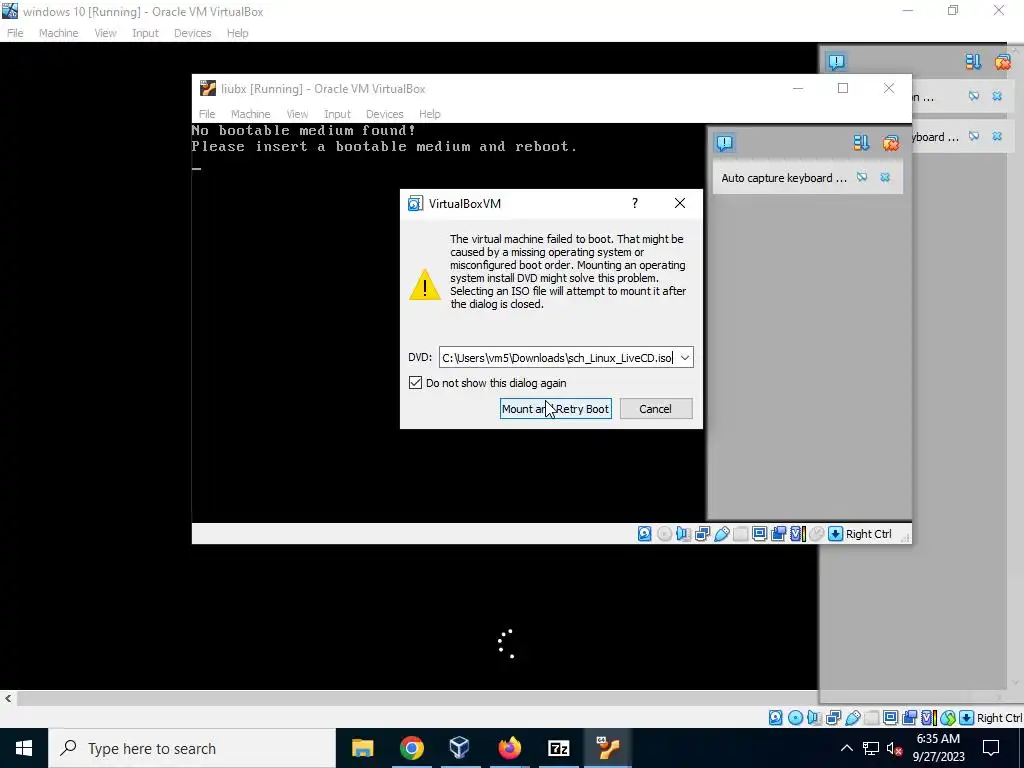Click the network icon in system tray

click(871, 748)
